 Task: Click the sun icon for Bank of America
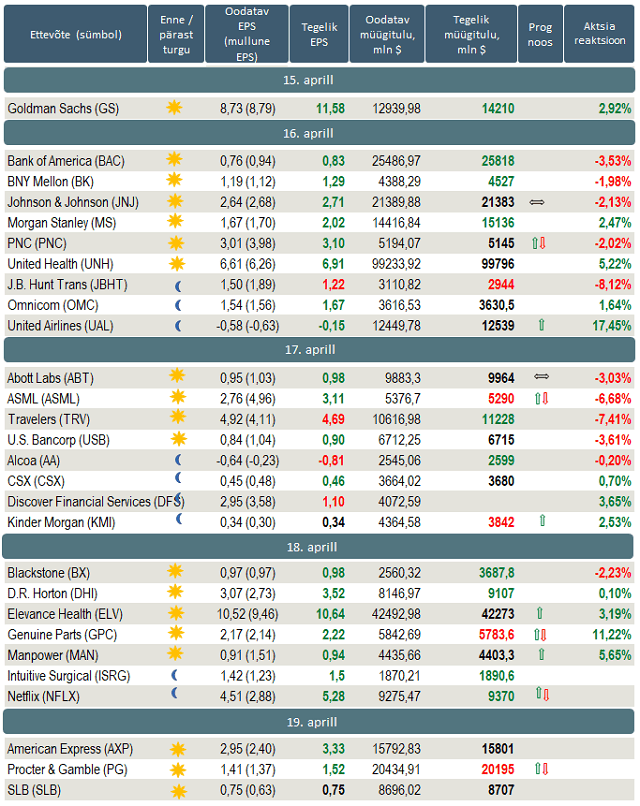[174, 159]
